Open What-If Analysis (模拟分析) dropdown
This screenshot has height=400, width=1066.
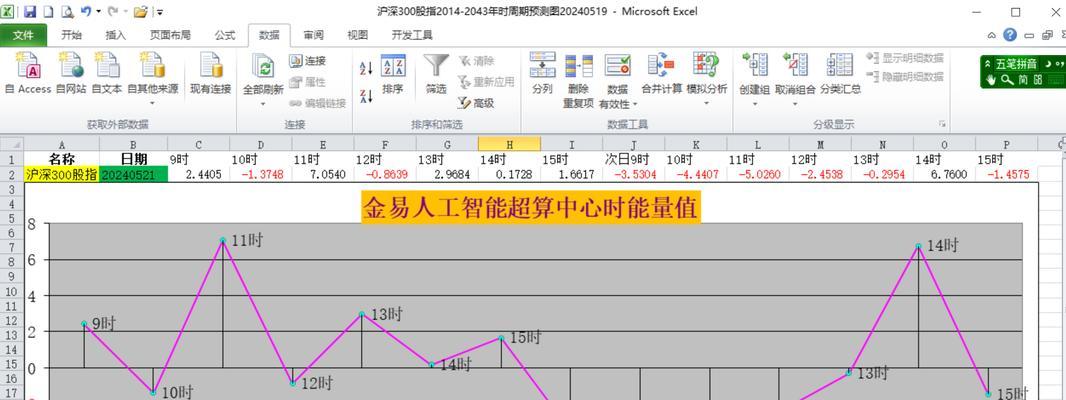(706, 103)
